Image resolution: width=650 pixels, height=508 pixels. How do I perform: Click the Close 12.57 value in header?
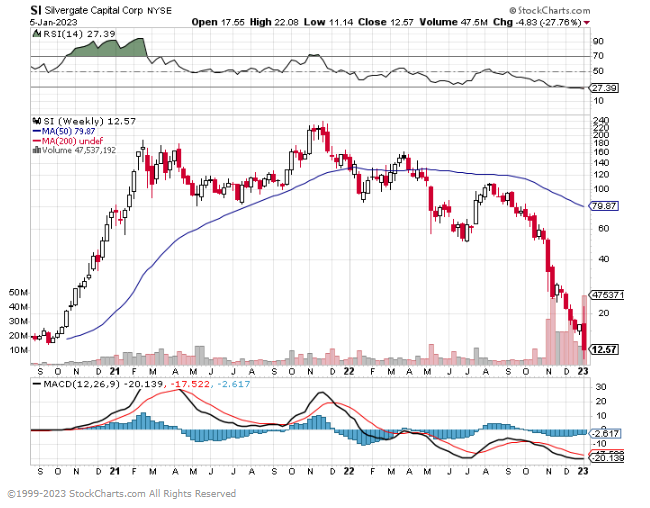pyautogui.click(x=386, y=22)
